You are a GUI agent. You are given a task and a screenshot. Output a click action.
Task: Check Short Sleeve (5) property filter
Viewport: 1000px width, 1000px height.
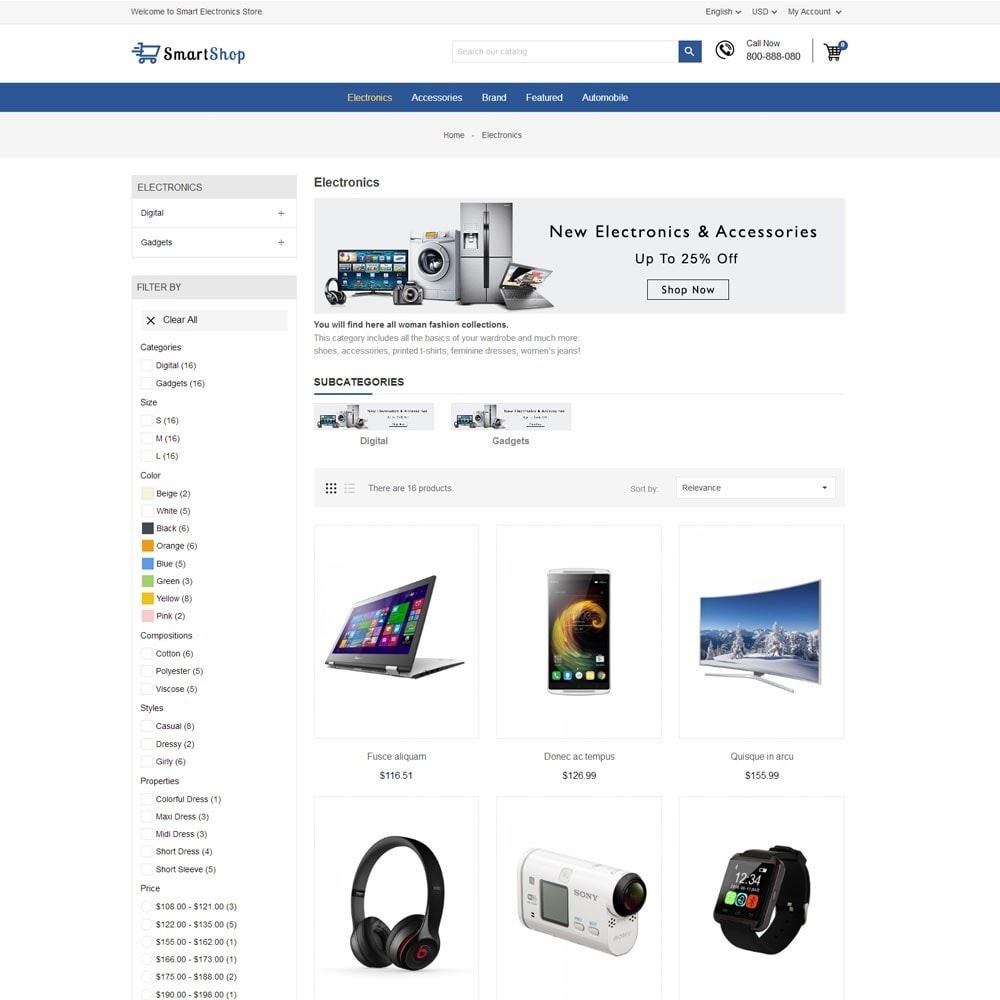point(147,869)
